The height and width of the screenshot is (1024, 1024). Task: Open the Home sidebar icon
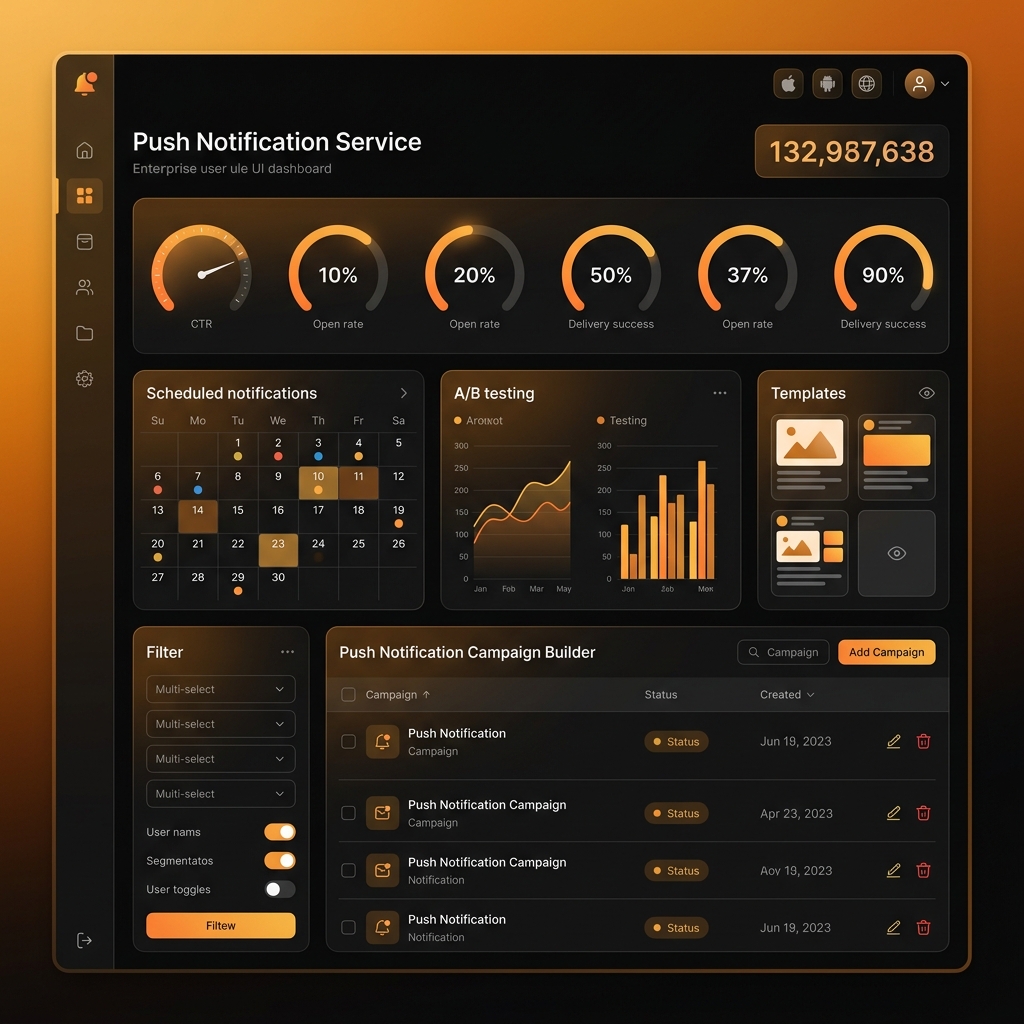(x=84, y=150)
